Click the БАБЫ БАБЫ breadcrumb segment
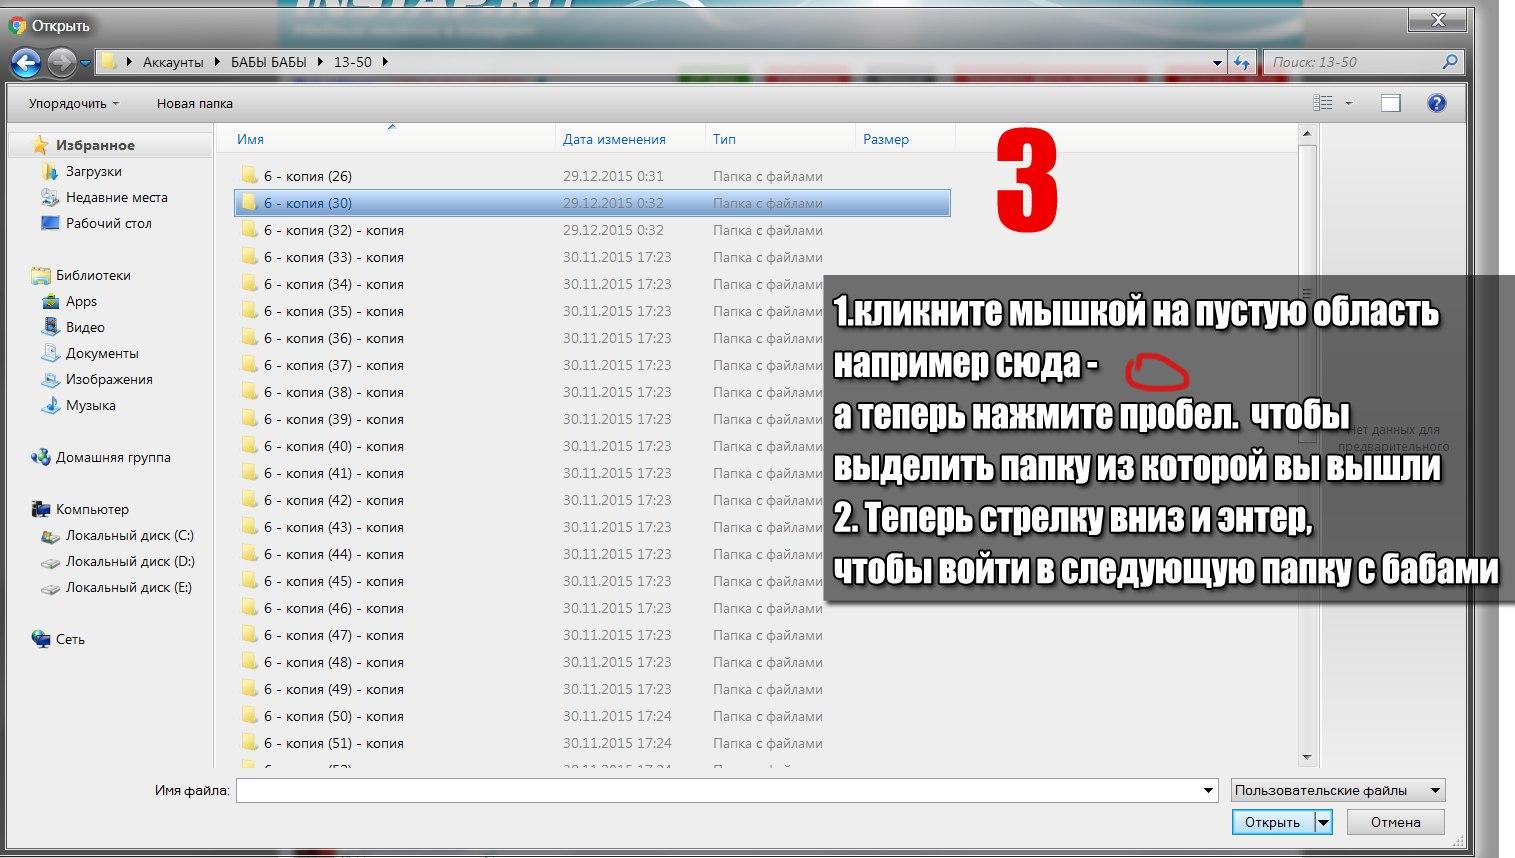The height and width of the screenshot is (858, 1515). pos(268,62)
